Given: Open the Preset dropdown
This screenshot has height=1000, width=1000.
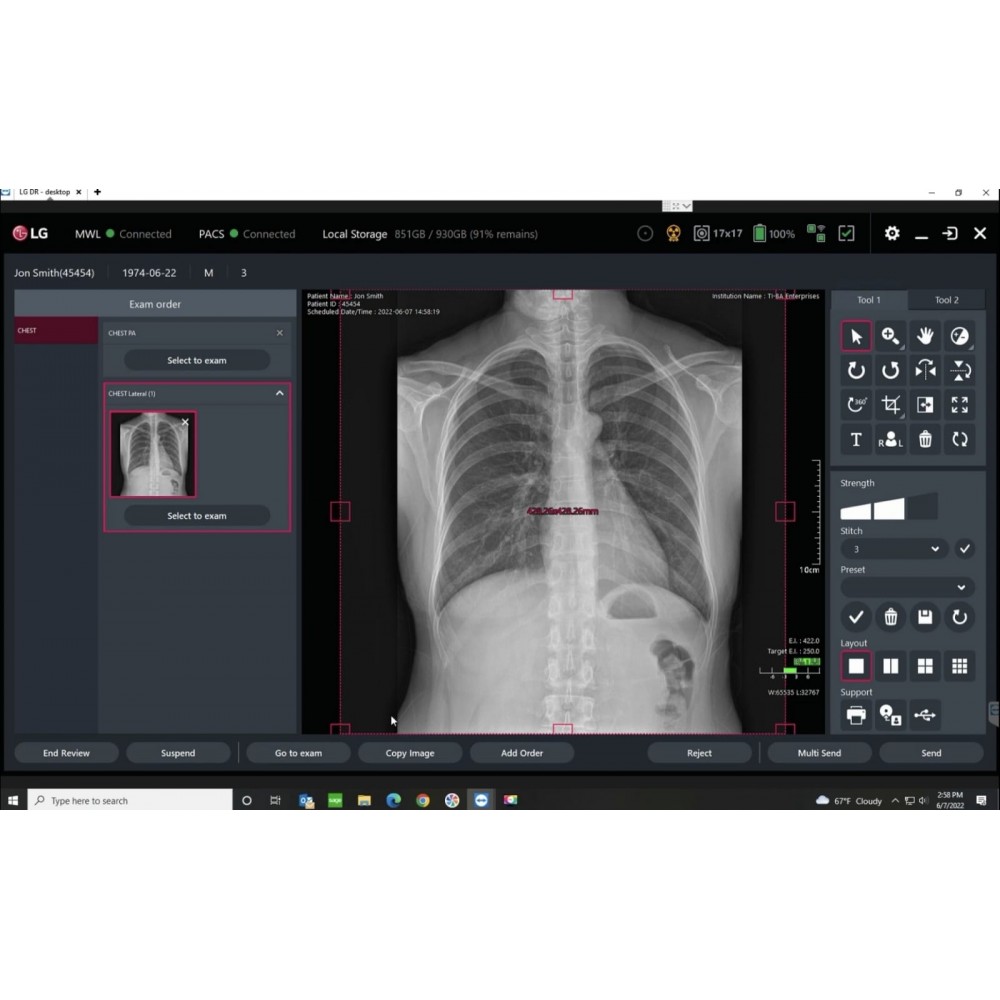Looking at the screenshot, I should point(907,587).
